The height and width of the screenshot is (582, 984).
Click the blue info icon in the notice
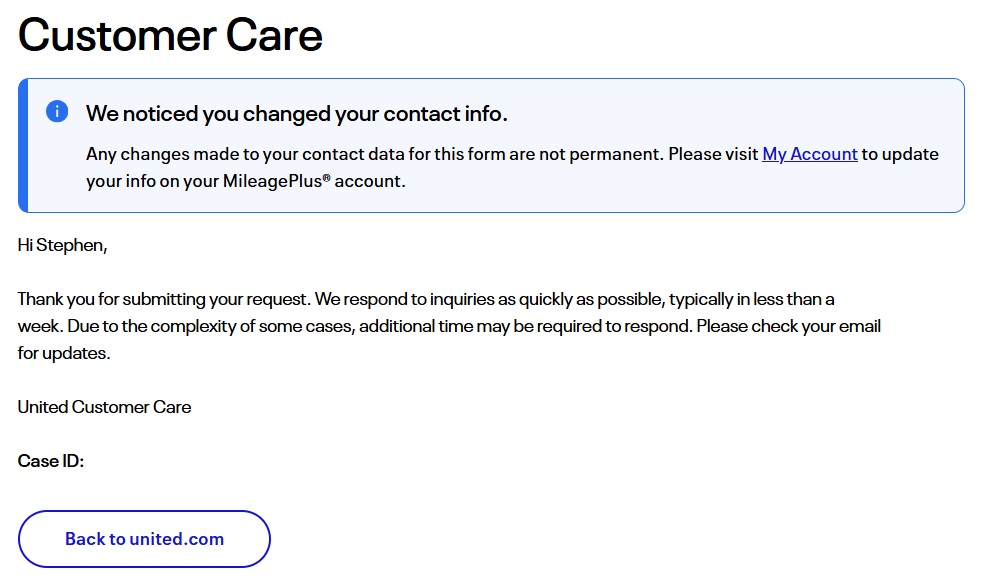(x=57, y=112)
